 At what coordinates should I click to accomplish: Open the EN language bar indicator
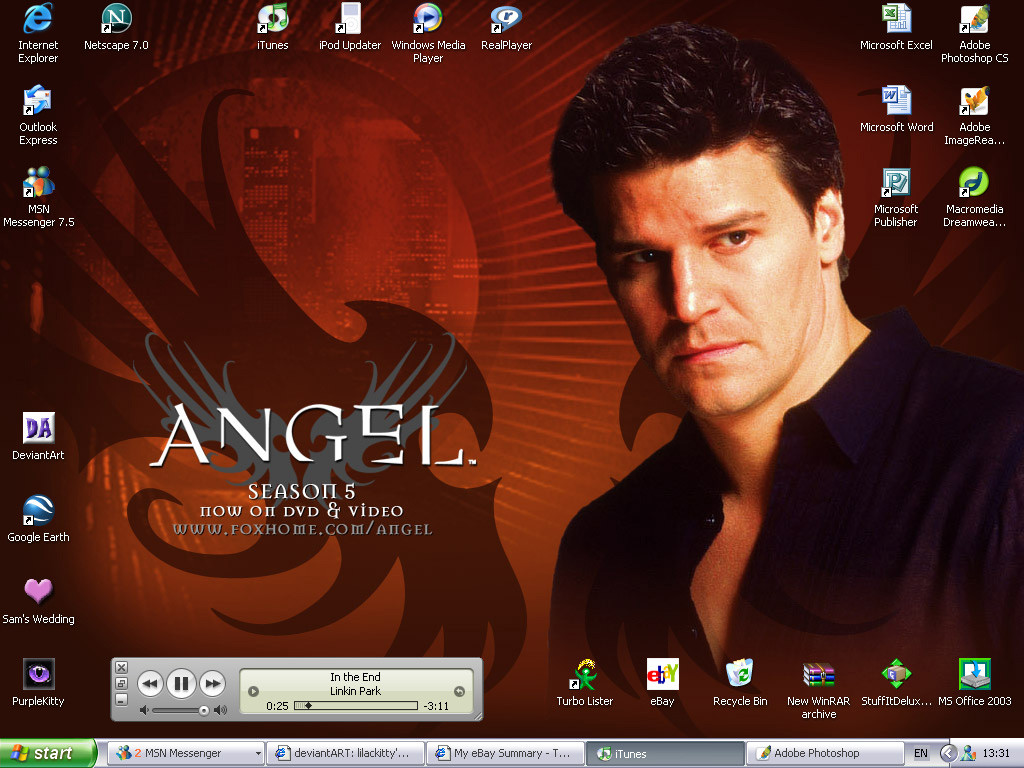921,753
